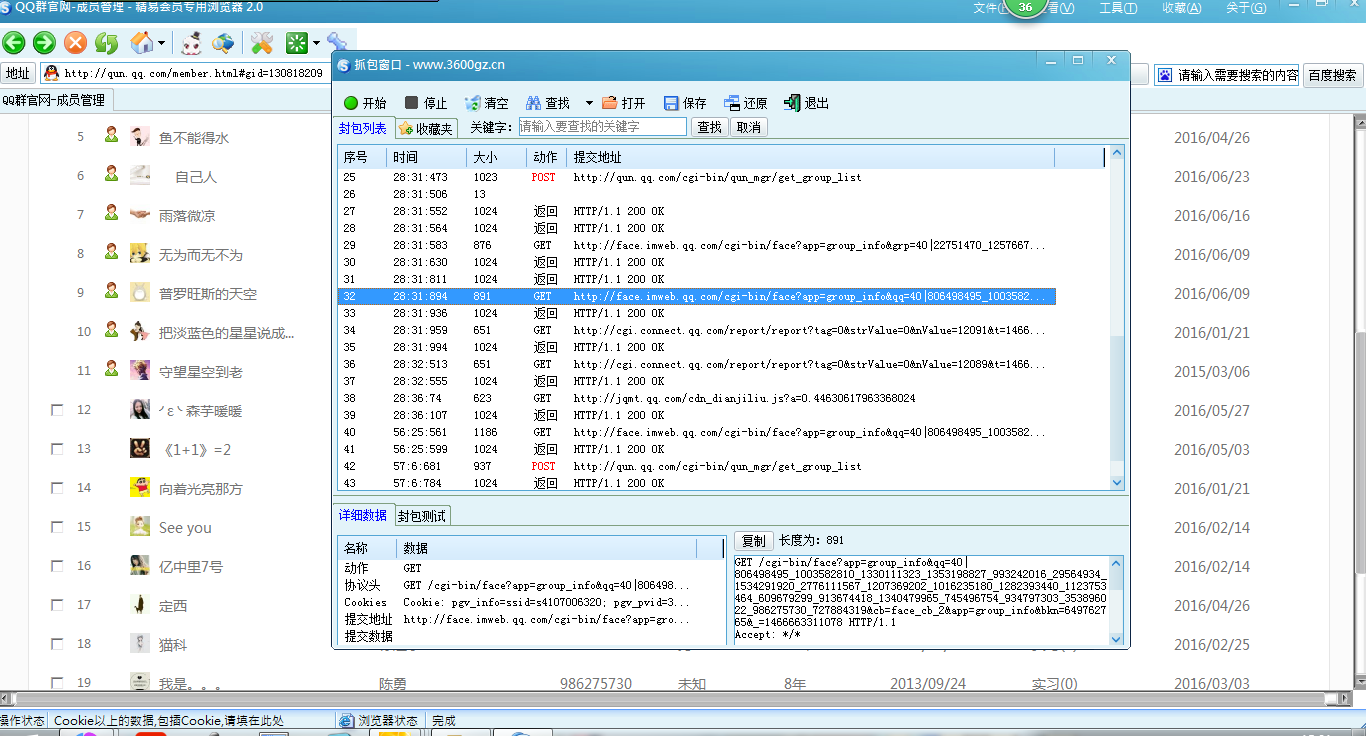The image size is (1366, 736).
Task: Switch to the 收藏夹 tab
Action: point(426,128)
